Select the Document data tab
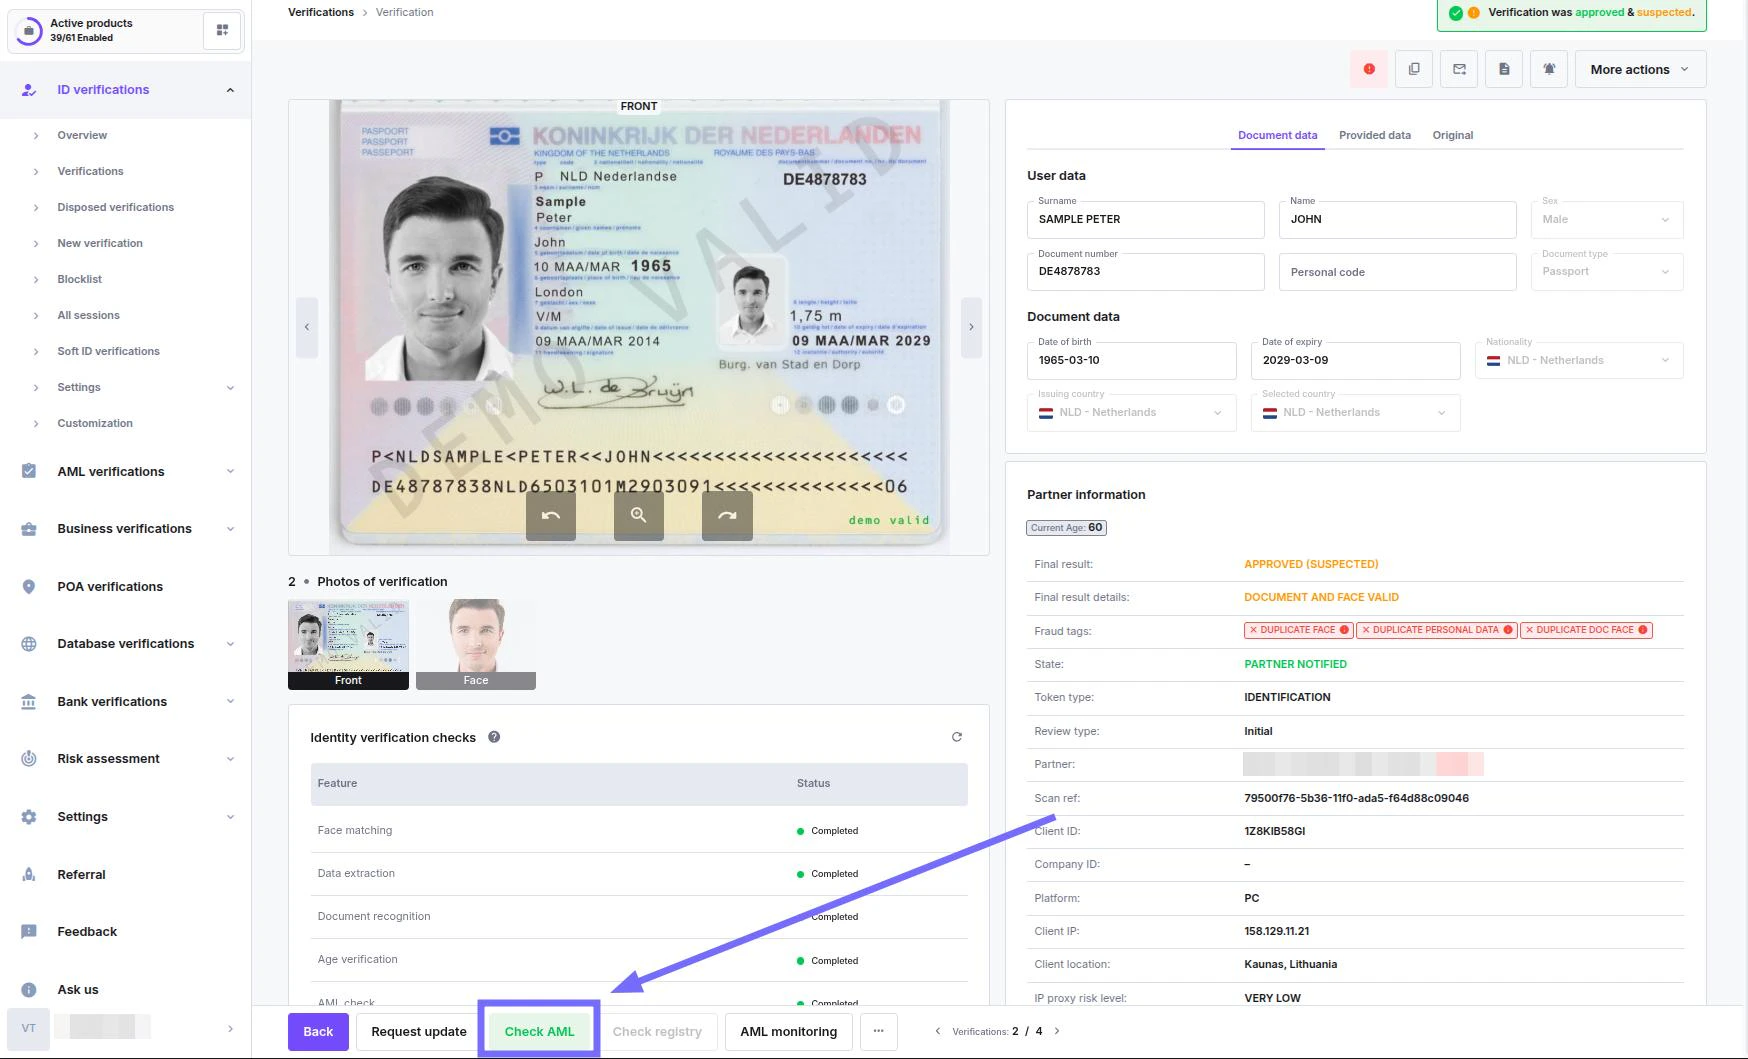Screen dimensions: 1748x1059 (x=1277, y=135)
